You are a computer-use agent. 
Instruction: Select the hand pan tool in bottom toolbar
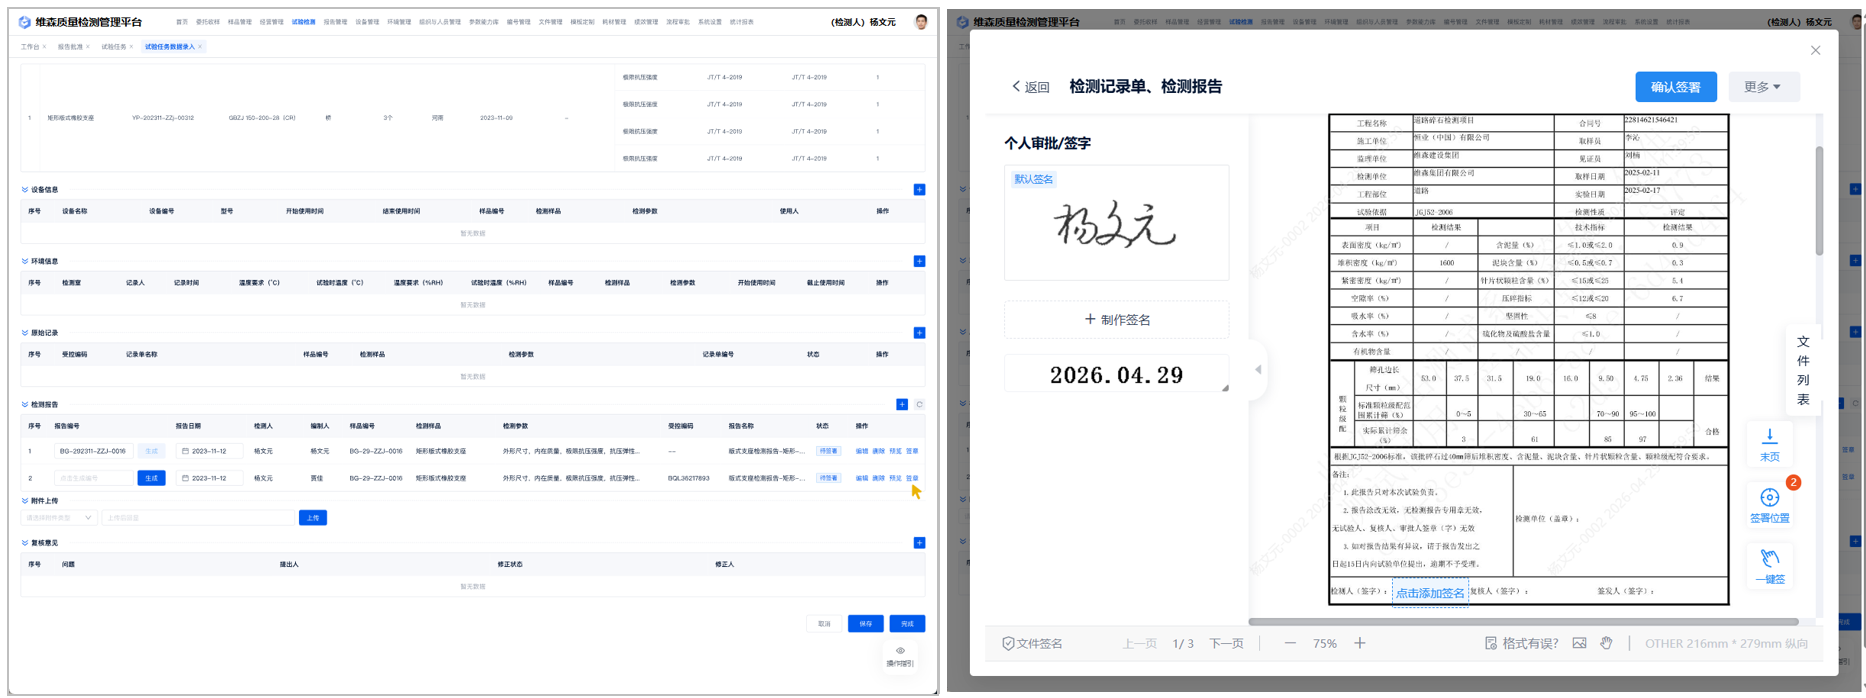(1606, 643)
